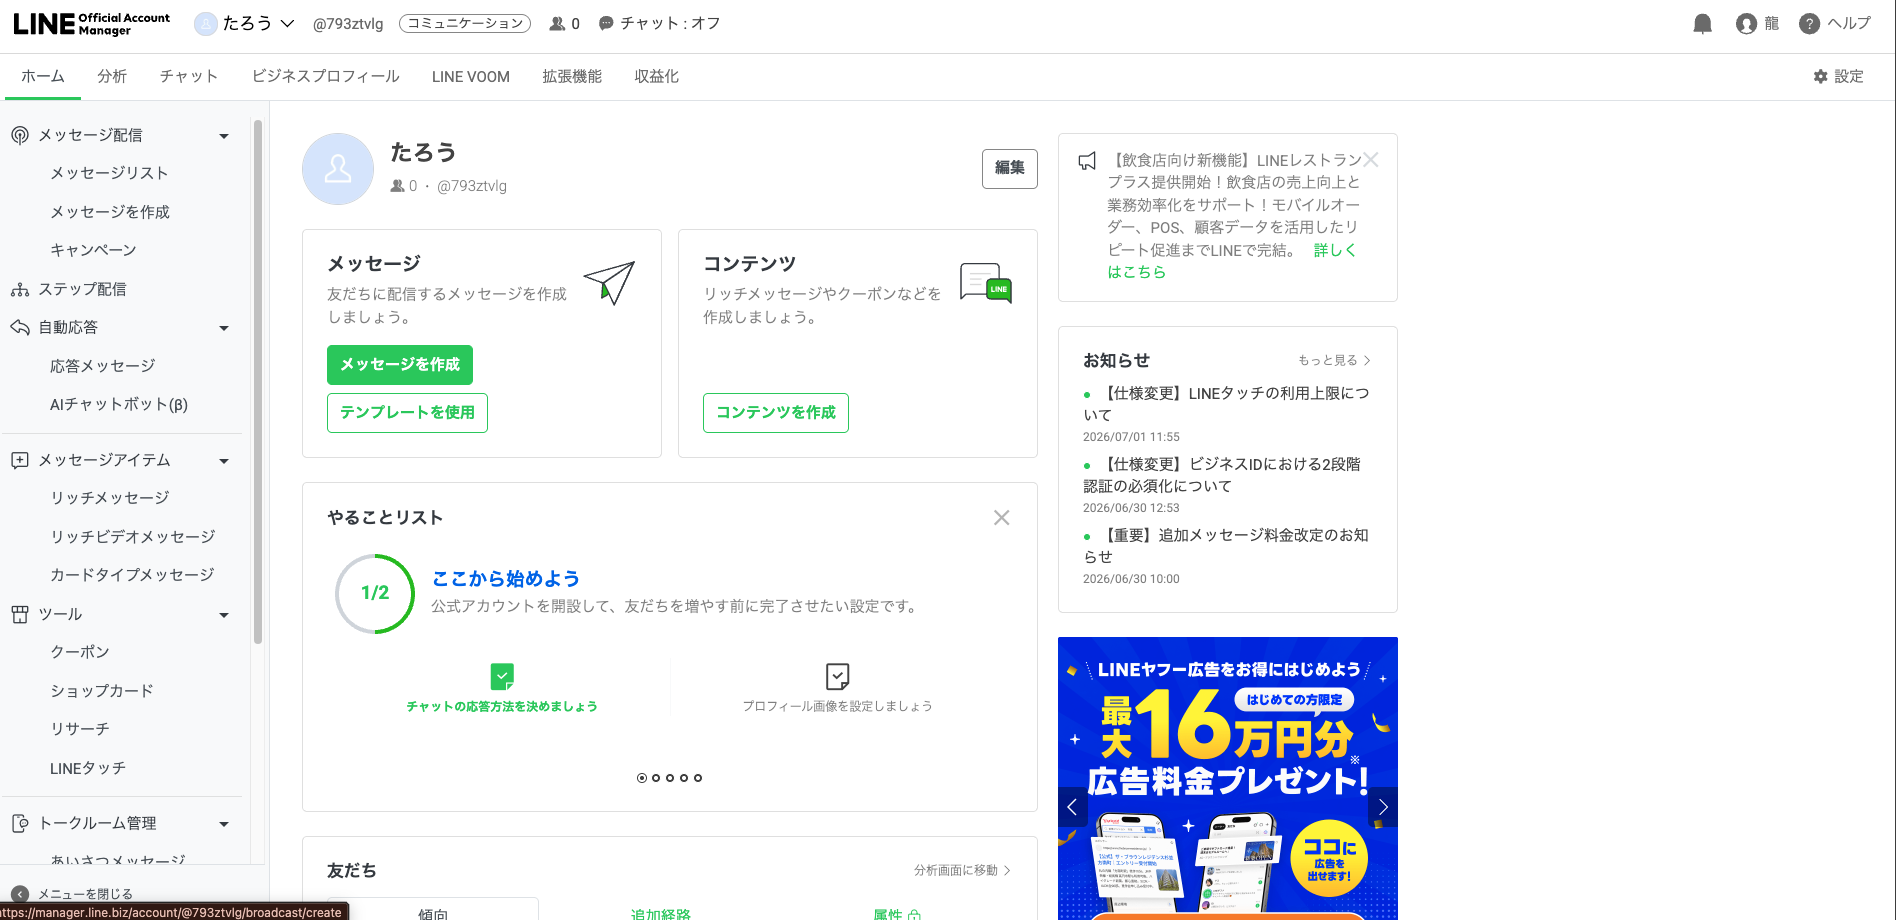Viewport: 1896px width, 920px height.
Task: Click the 編集 profile button
Action: coord(1010,169)
